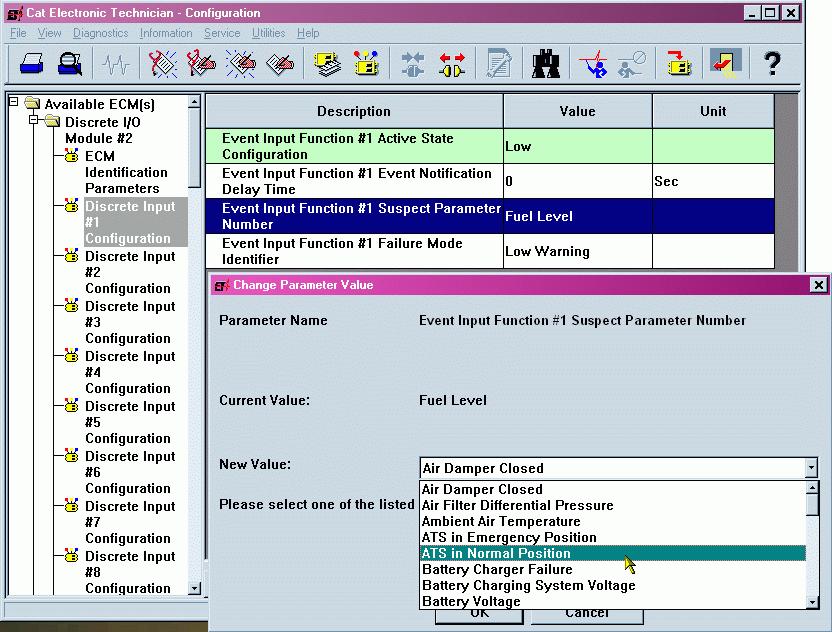
Task: Click the Discrete Input #8 chip icon
Action: (x=71, y=555)
